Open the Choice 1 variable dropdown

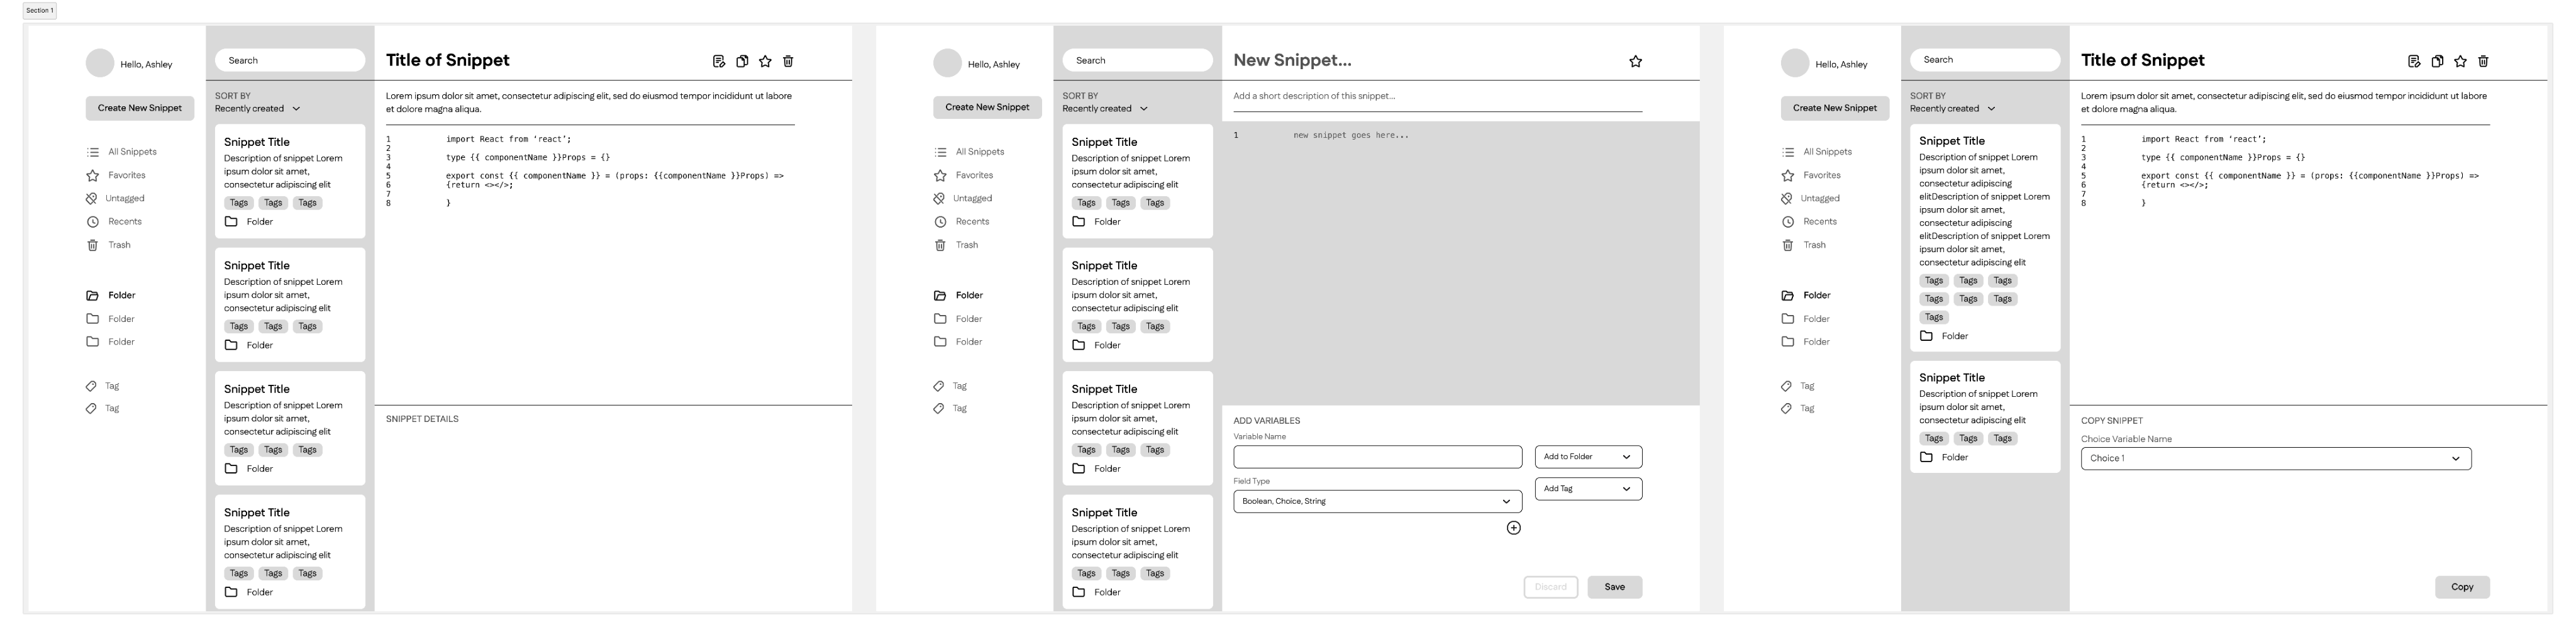coord(2275,458)
